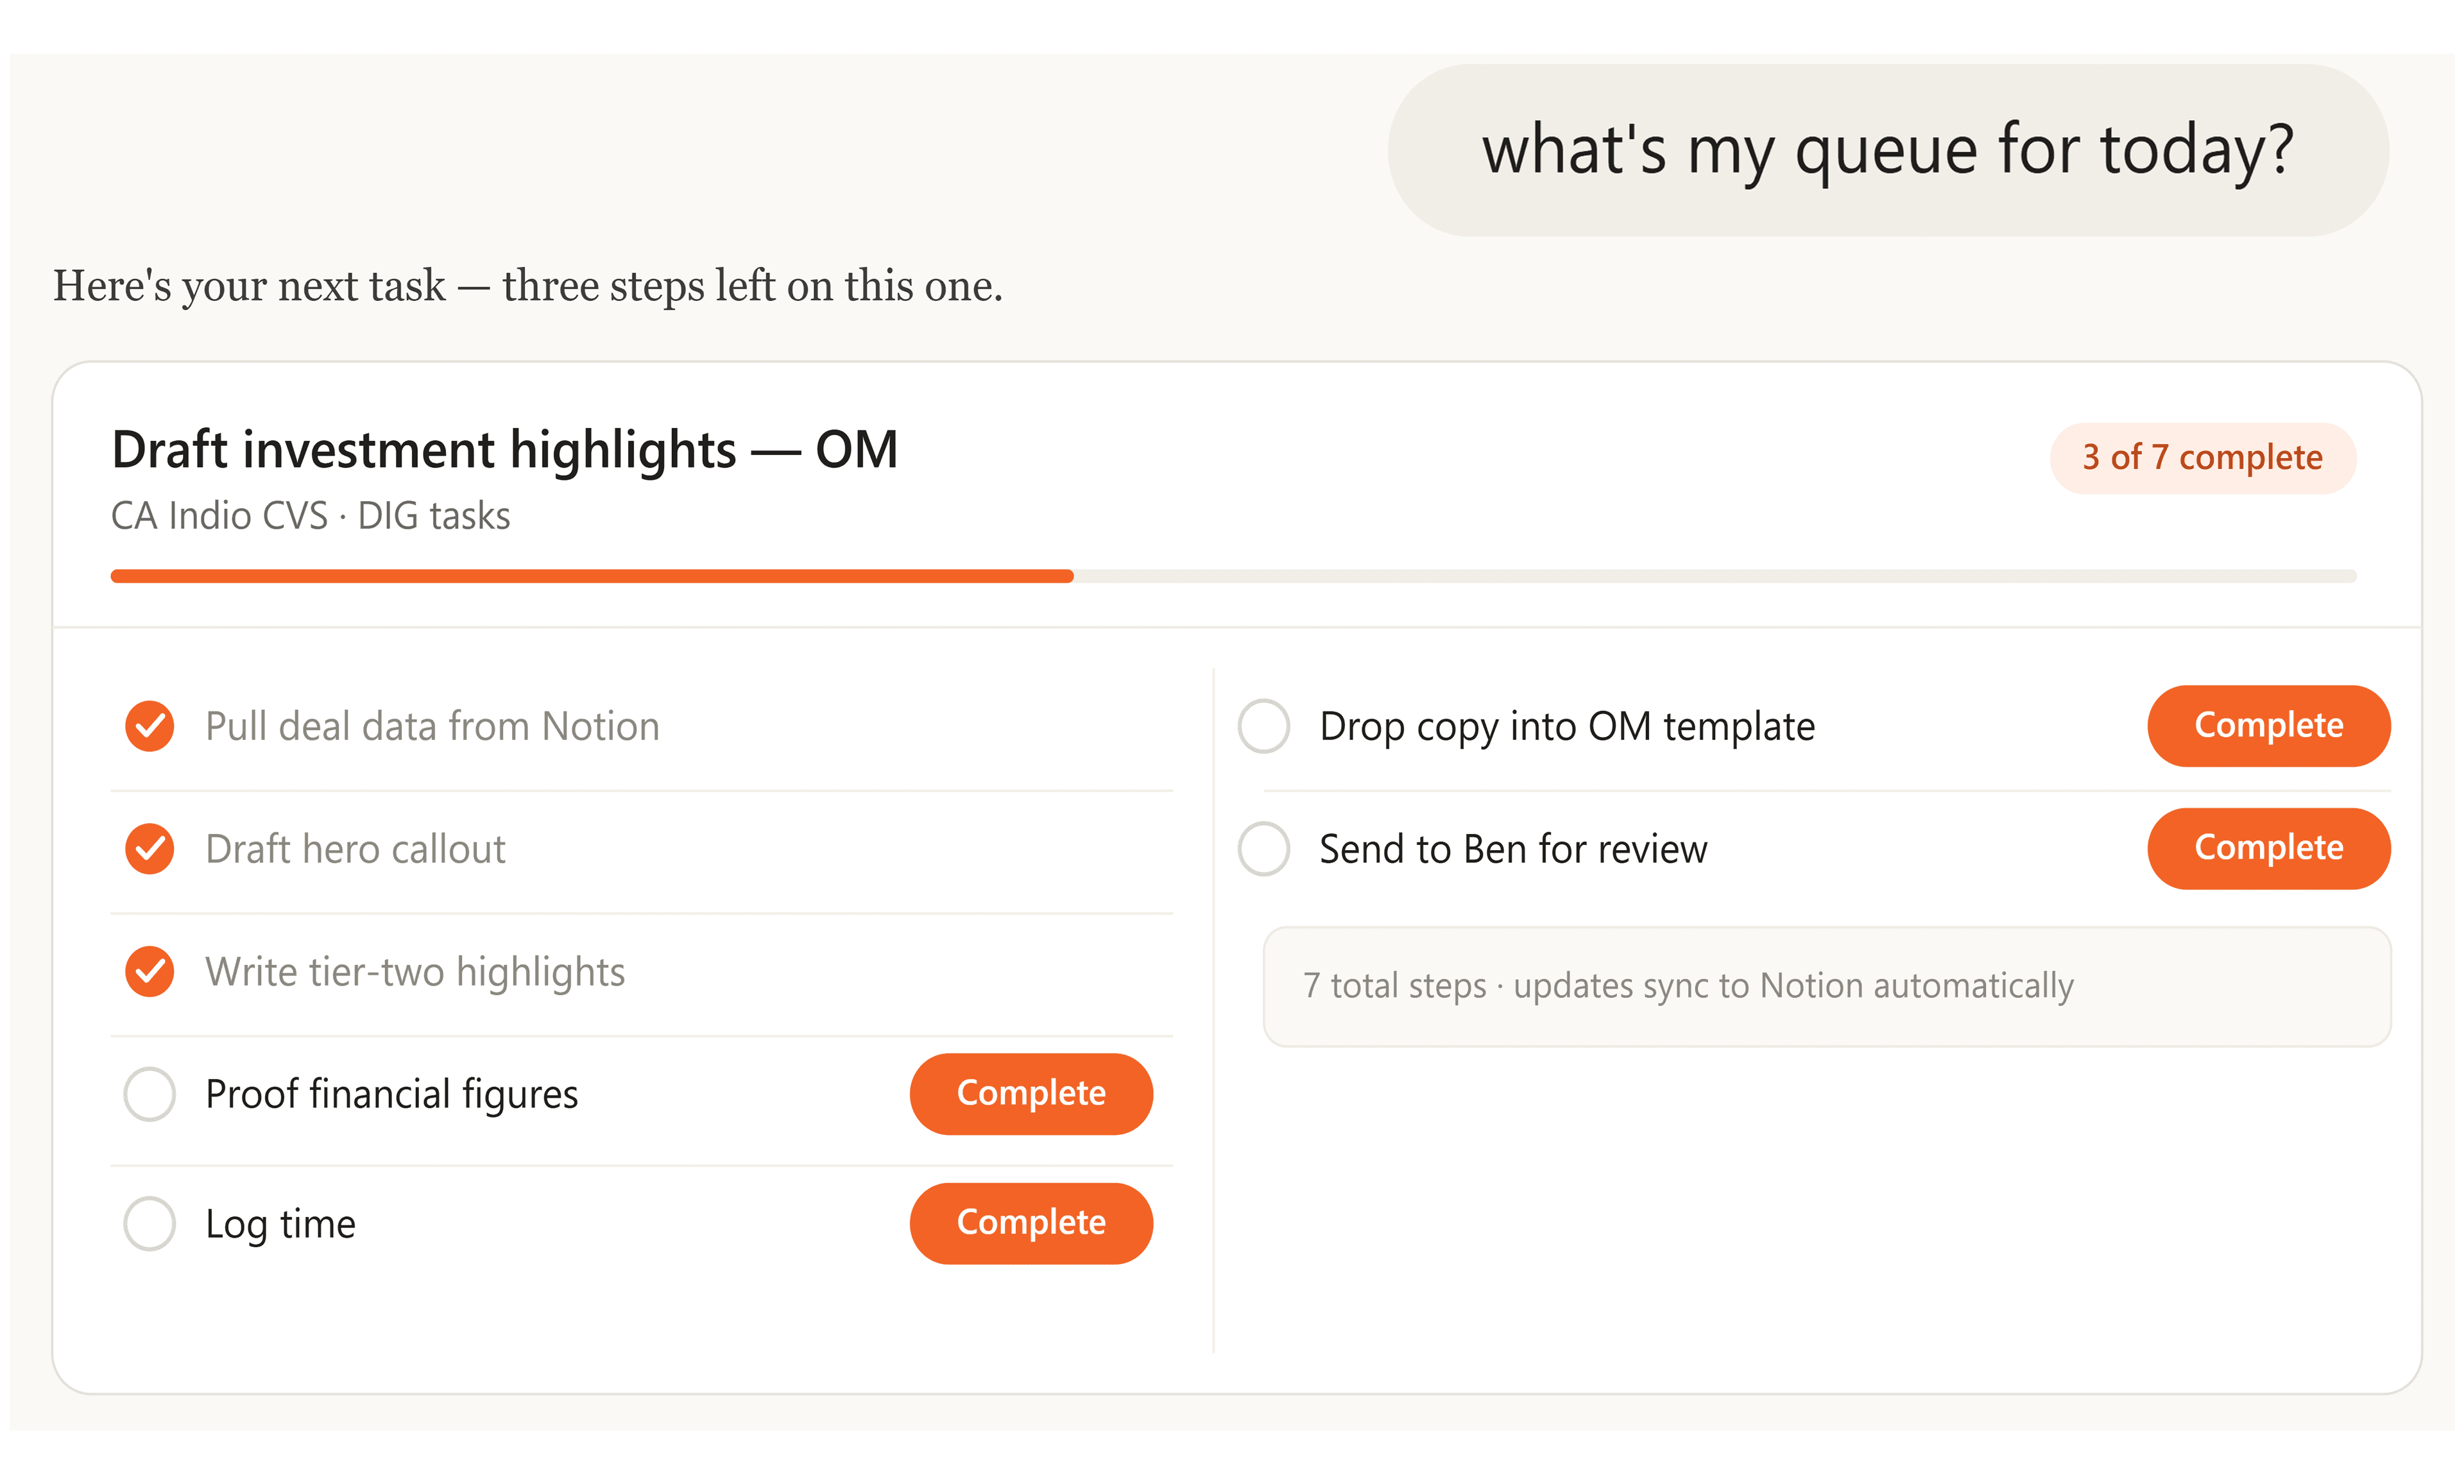Uncheck the Write tier-two highlights checkmark

tap(150, 972)
